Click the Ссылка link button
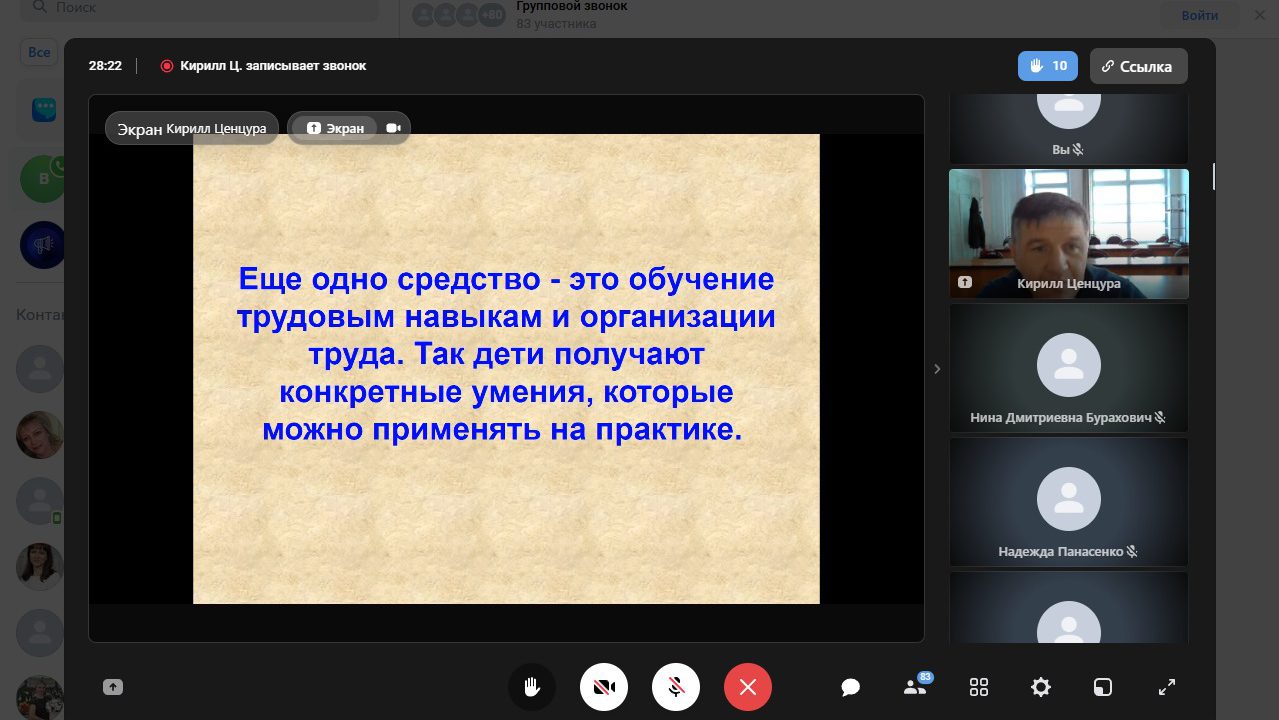The width and height of the screenshot is (1279, 720). coord(1138,66)
